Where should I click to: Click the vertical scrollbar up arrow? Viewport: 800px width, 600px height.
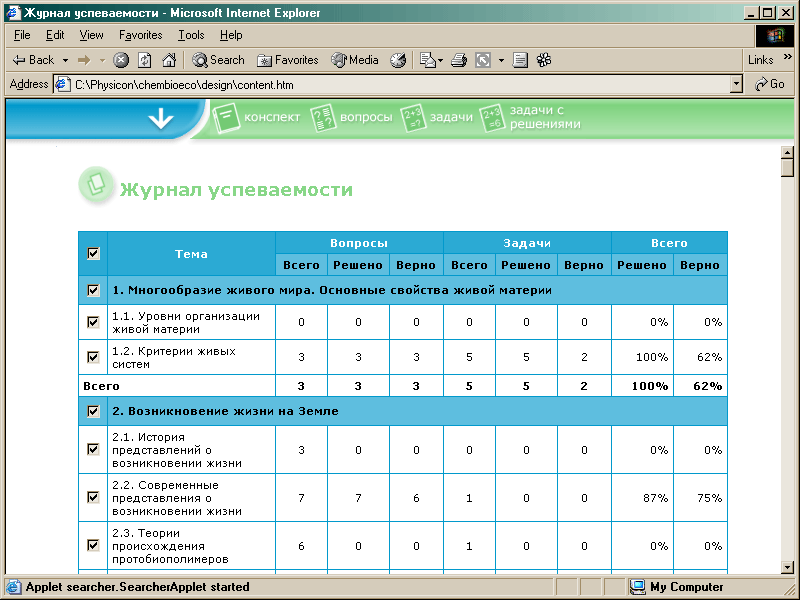click(787, 153)
